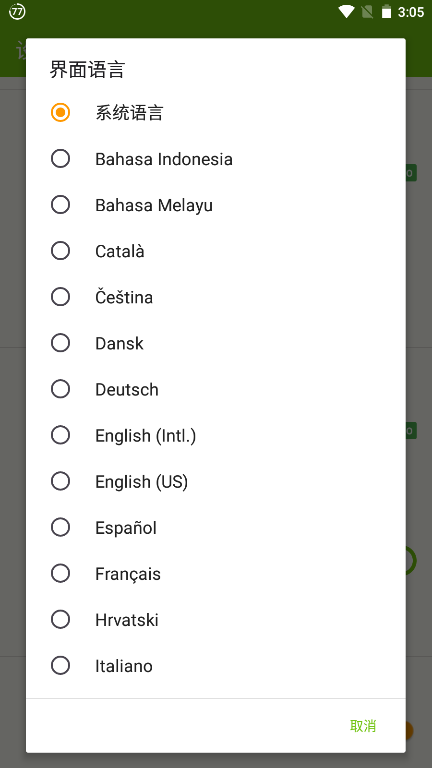Select the Bahasa Melayu radio button
The width and height of the screenshot is (432, 768).
click(x=216, y=205)
